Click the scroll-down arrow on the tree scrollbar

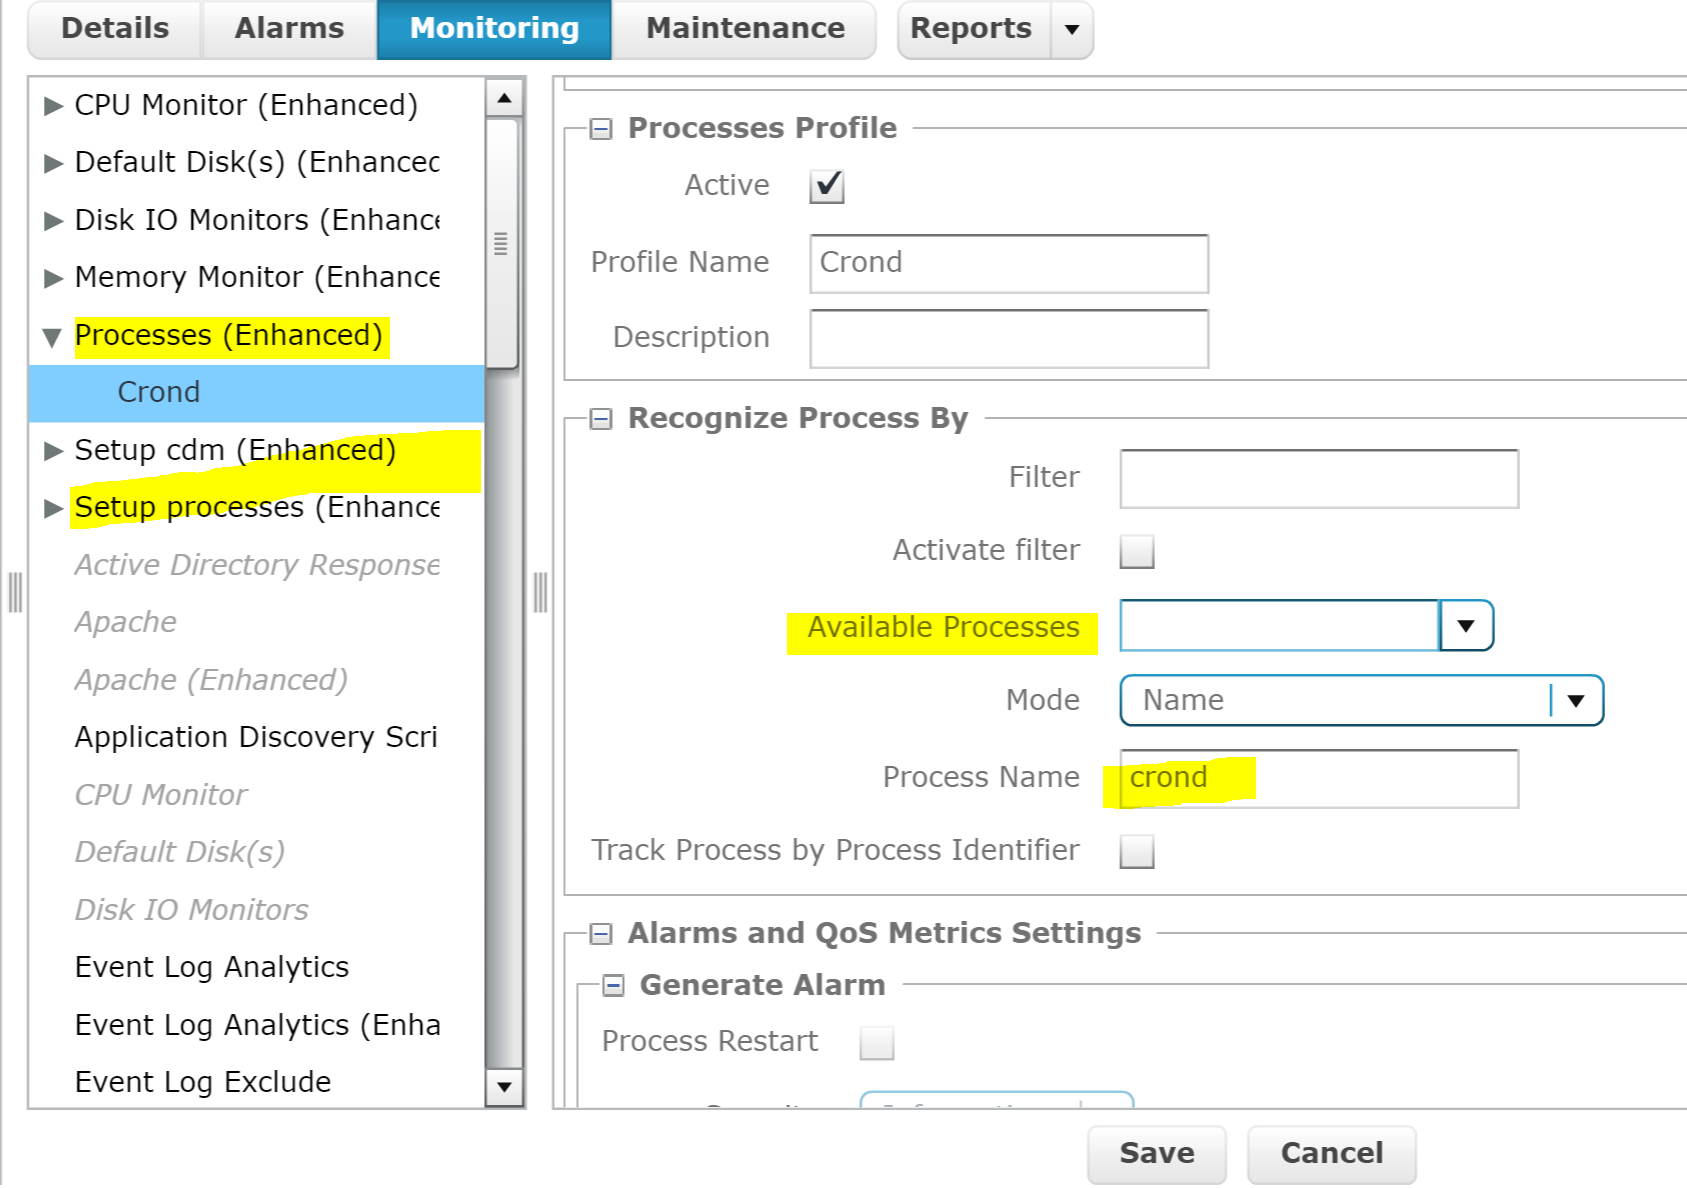pyautogui.click(x=503, y=1086)
